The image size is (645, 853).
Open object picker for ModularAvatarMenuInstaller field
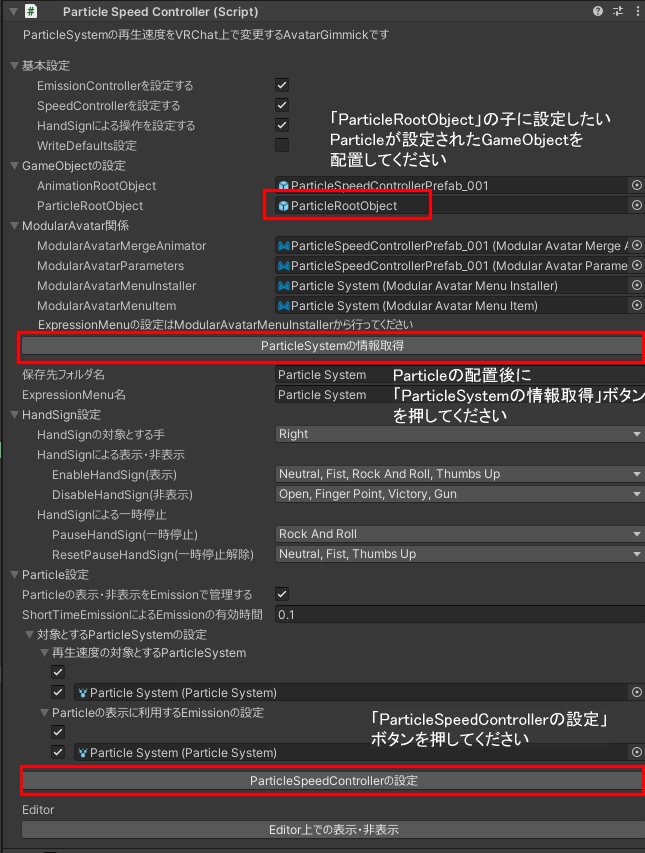[x=636, y=286]
